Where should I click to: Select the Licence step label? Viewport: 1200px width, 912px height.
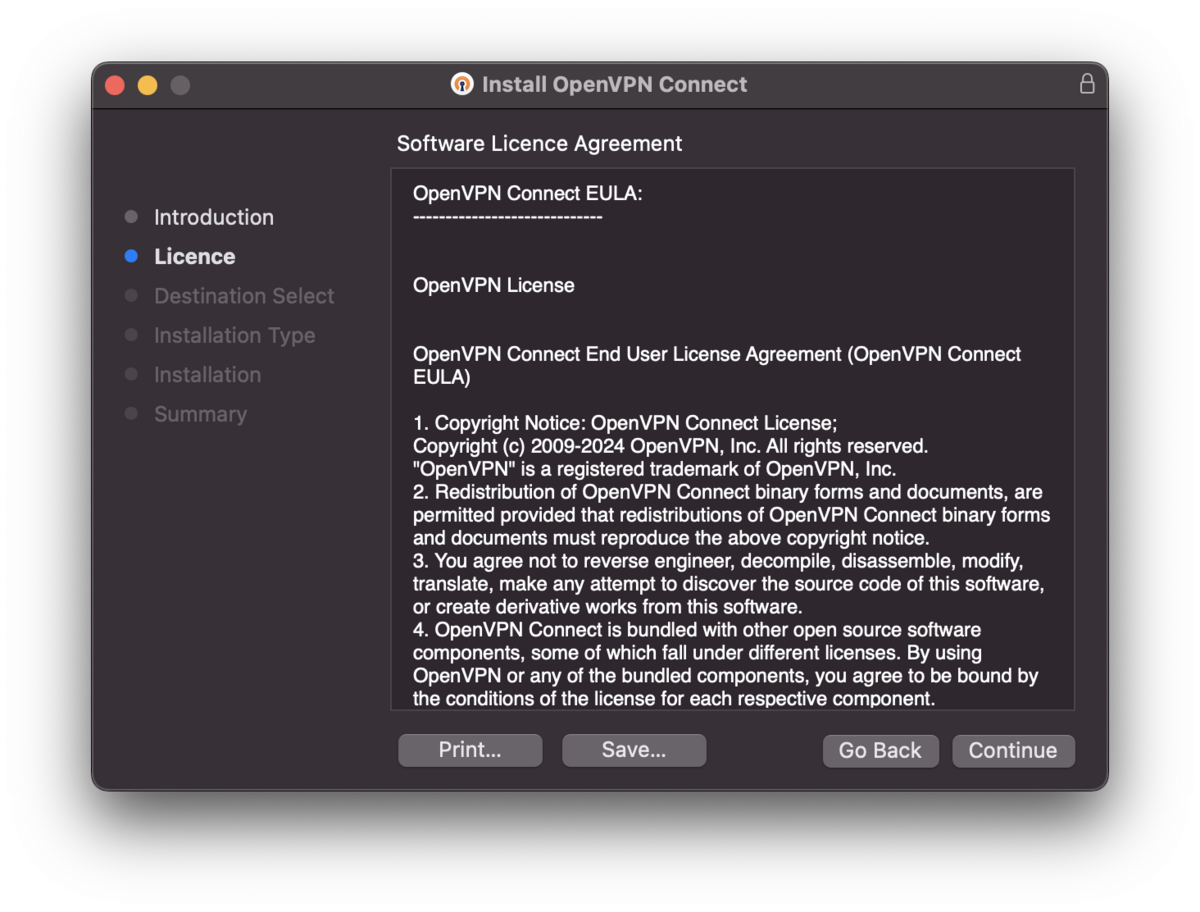(x=194, y=256)
